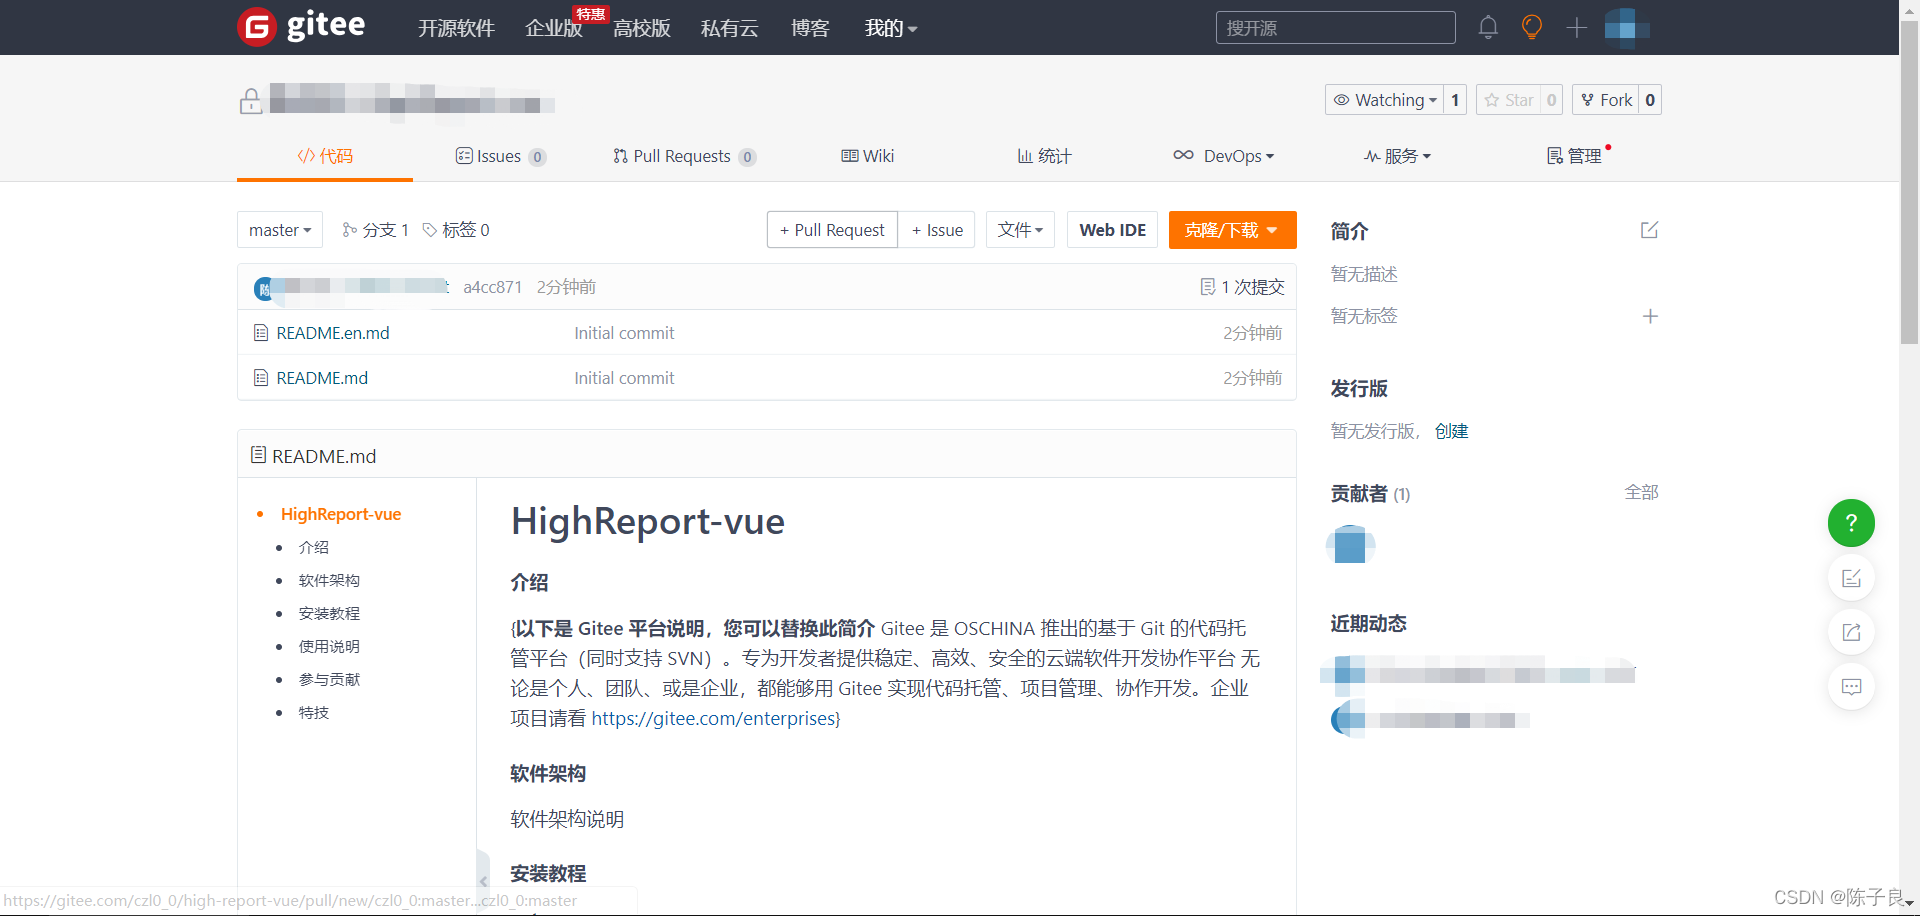Open the Watching dropdown

[x=1385, y=100]
